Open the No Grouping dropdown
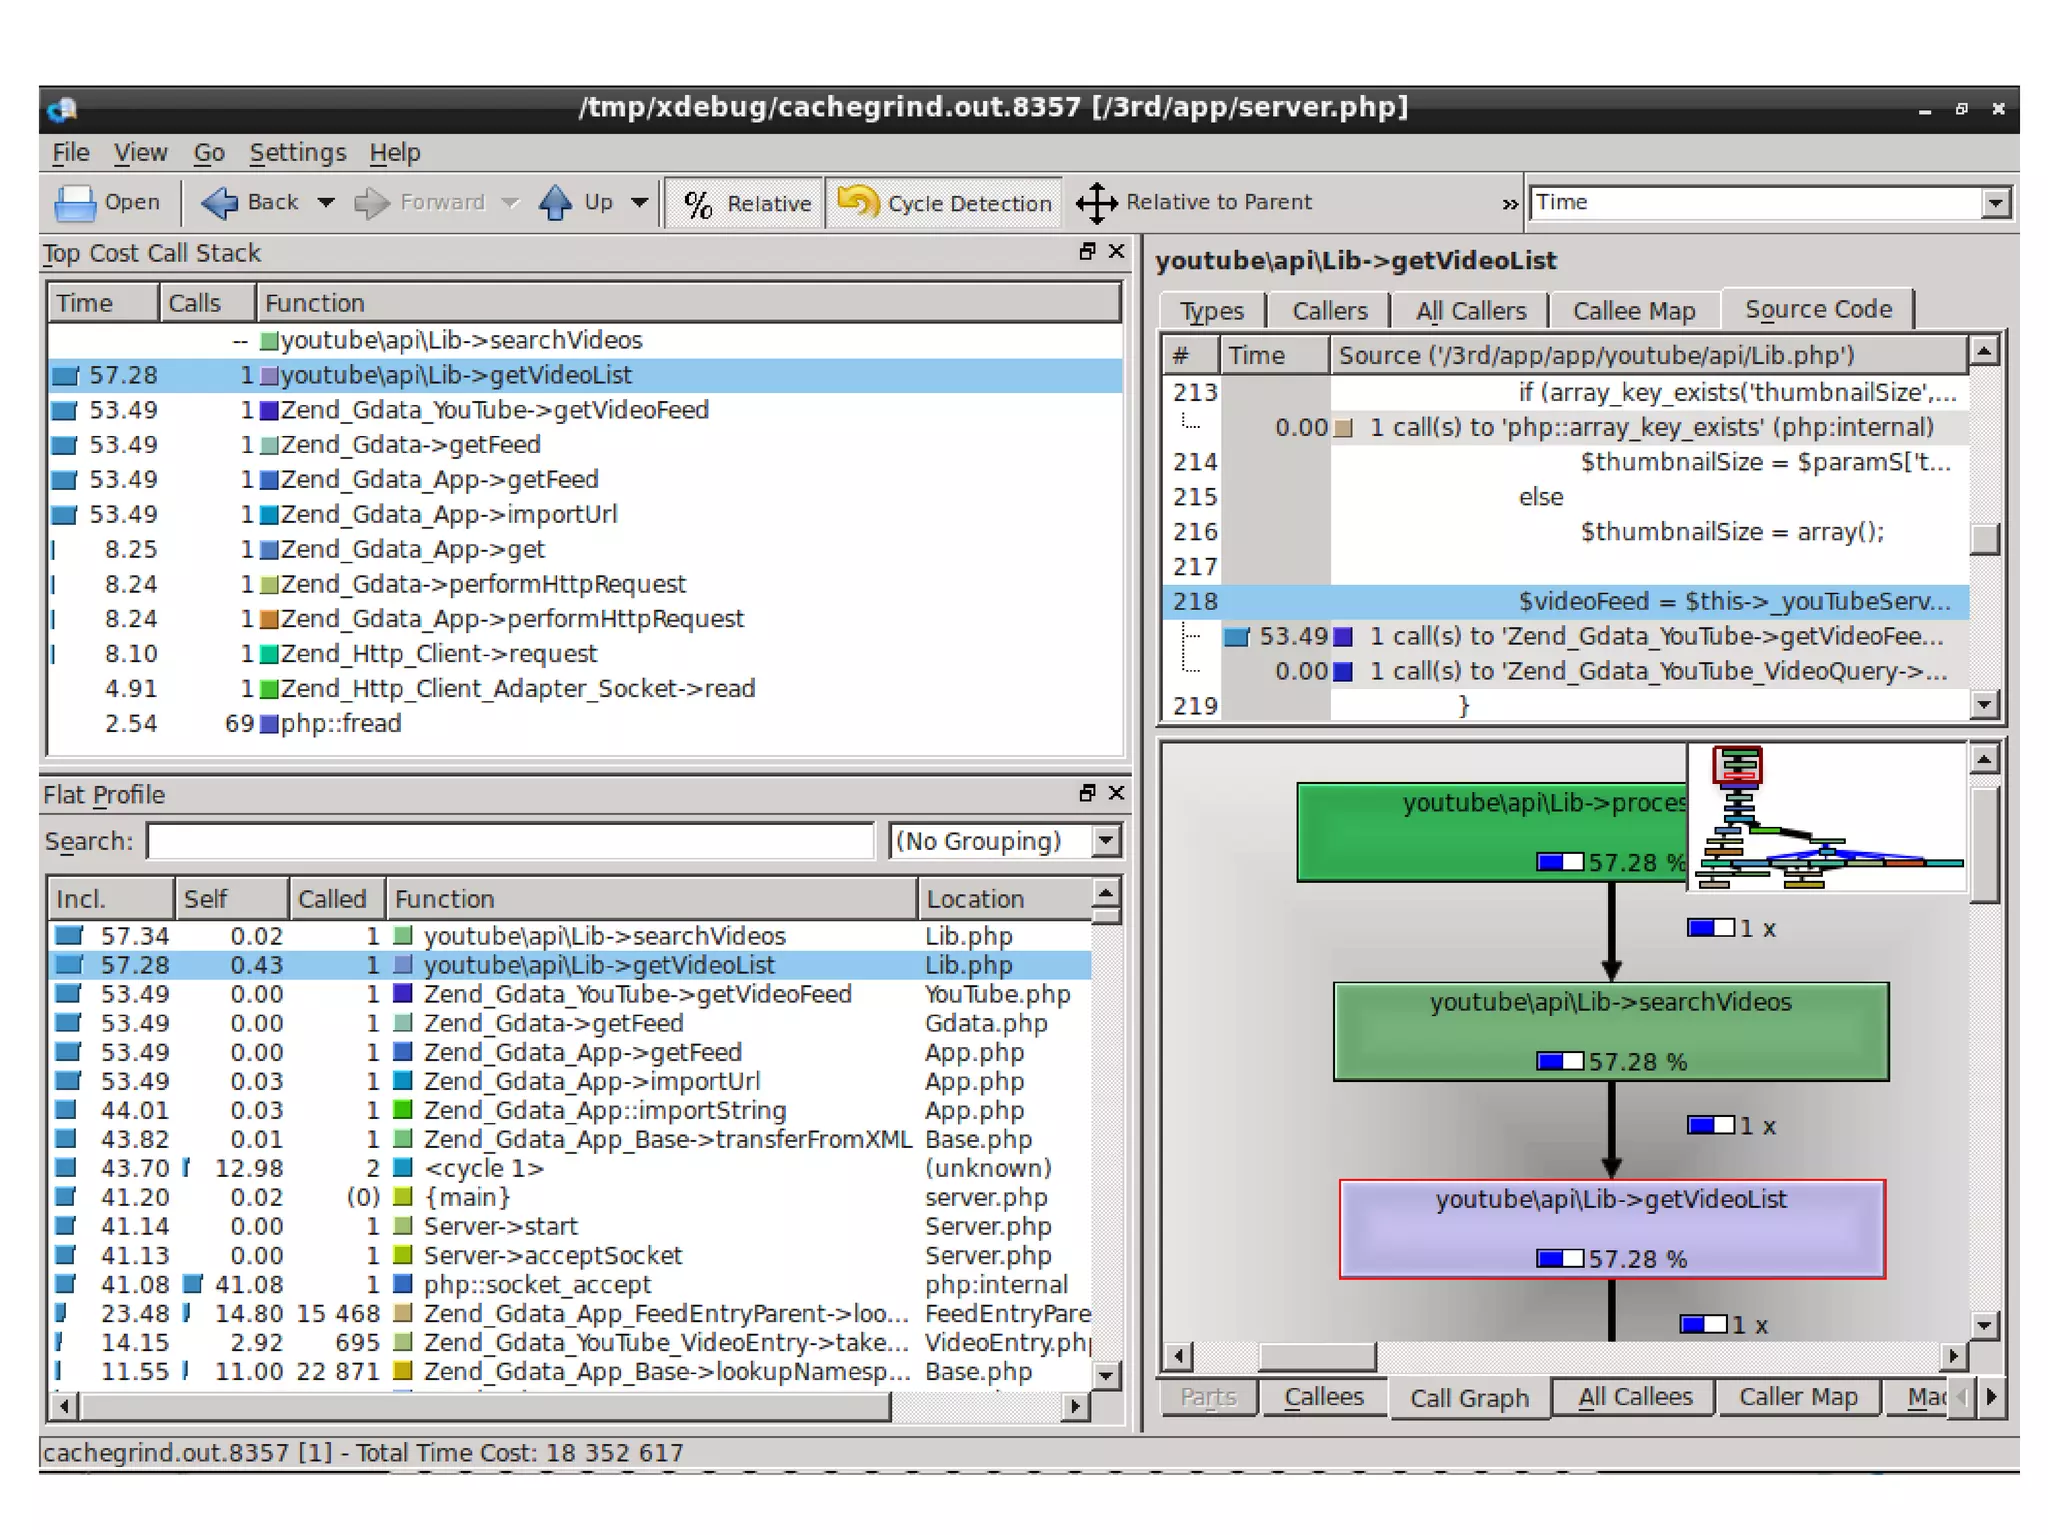The width and height of the screenshot is (2048, 1535). pos(1105,841)
